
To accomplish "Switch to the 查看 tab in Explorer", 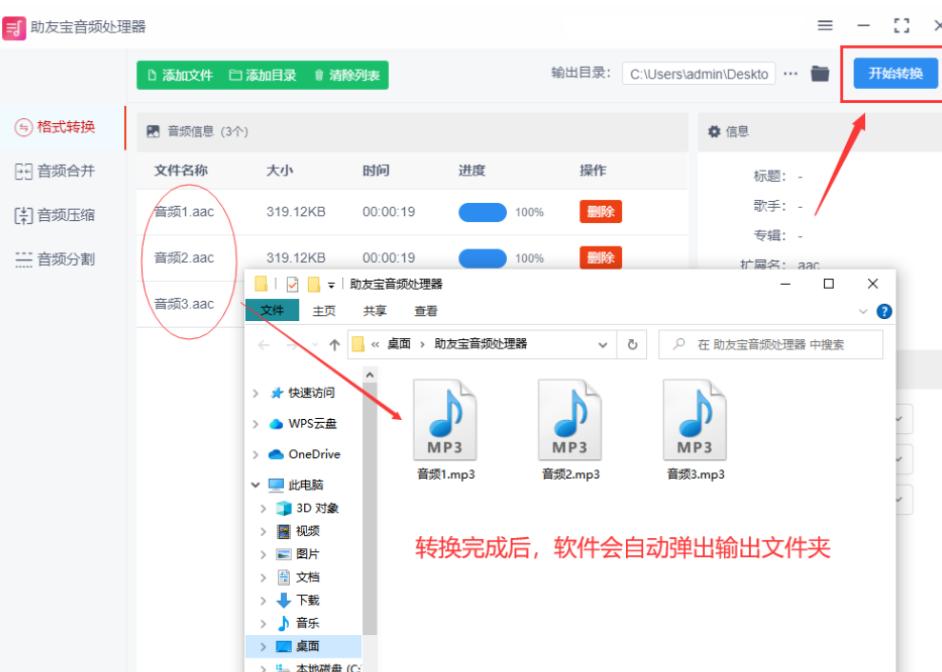I will click(426, 310).
